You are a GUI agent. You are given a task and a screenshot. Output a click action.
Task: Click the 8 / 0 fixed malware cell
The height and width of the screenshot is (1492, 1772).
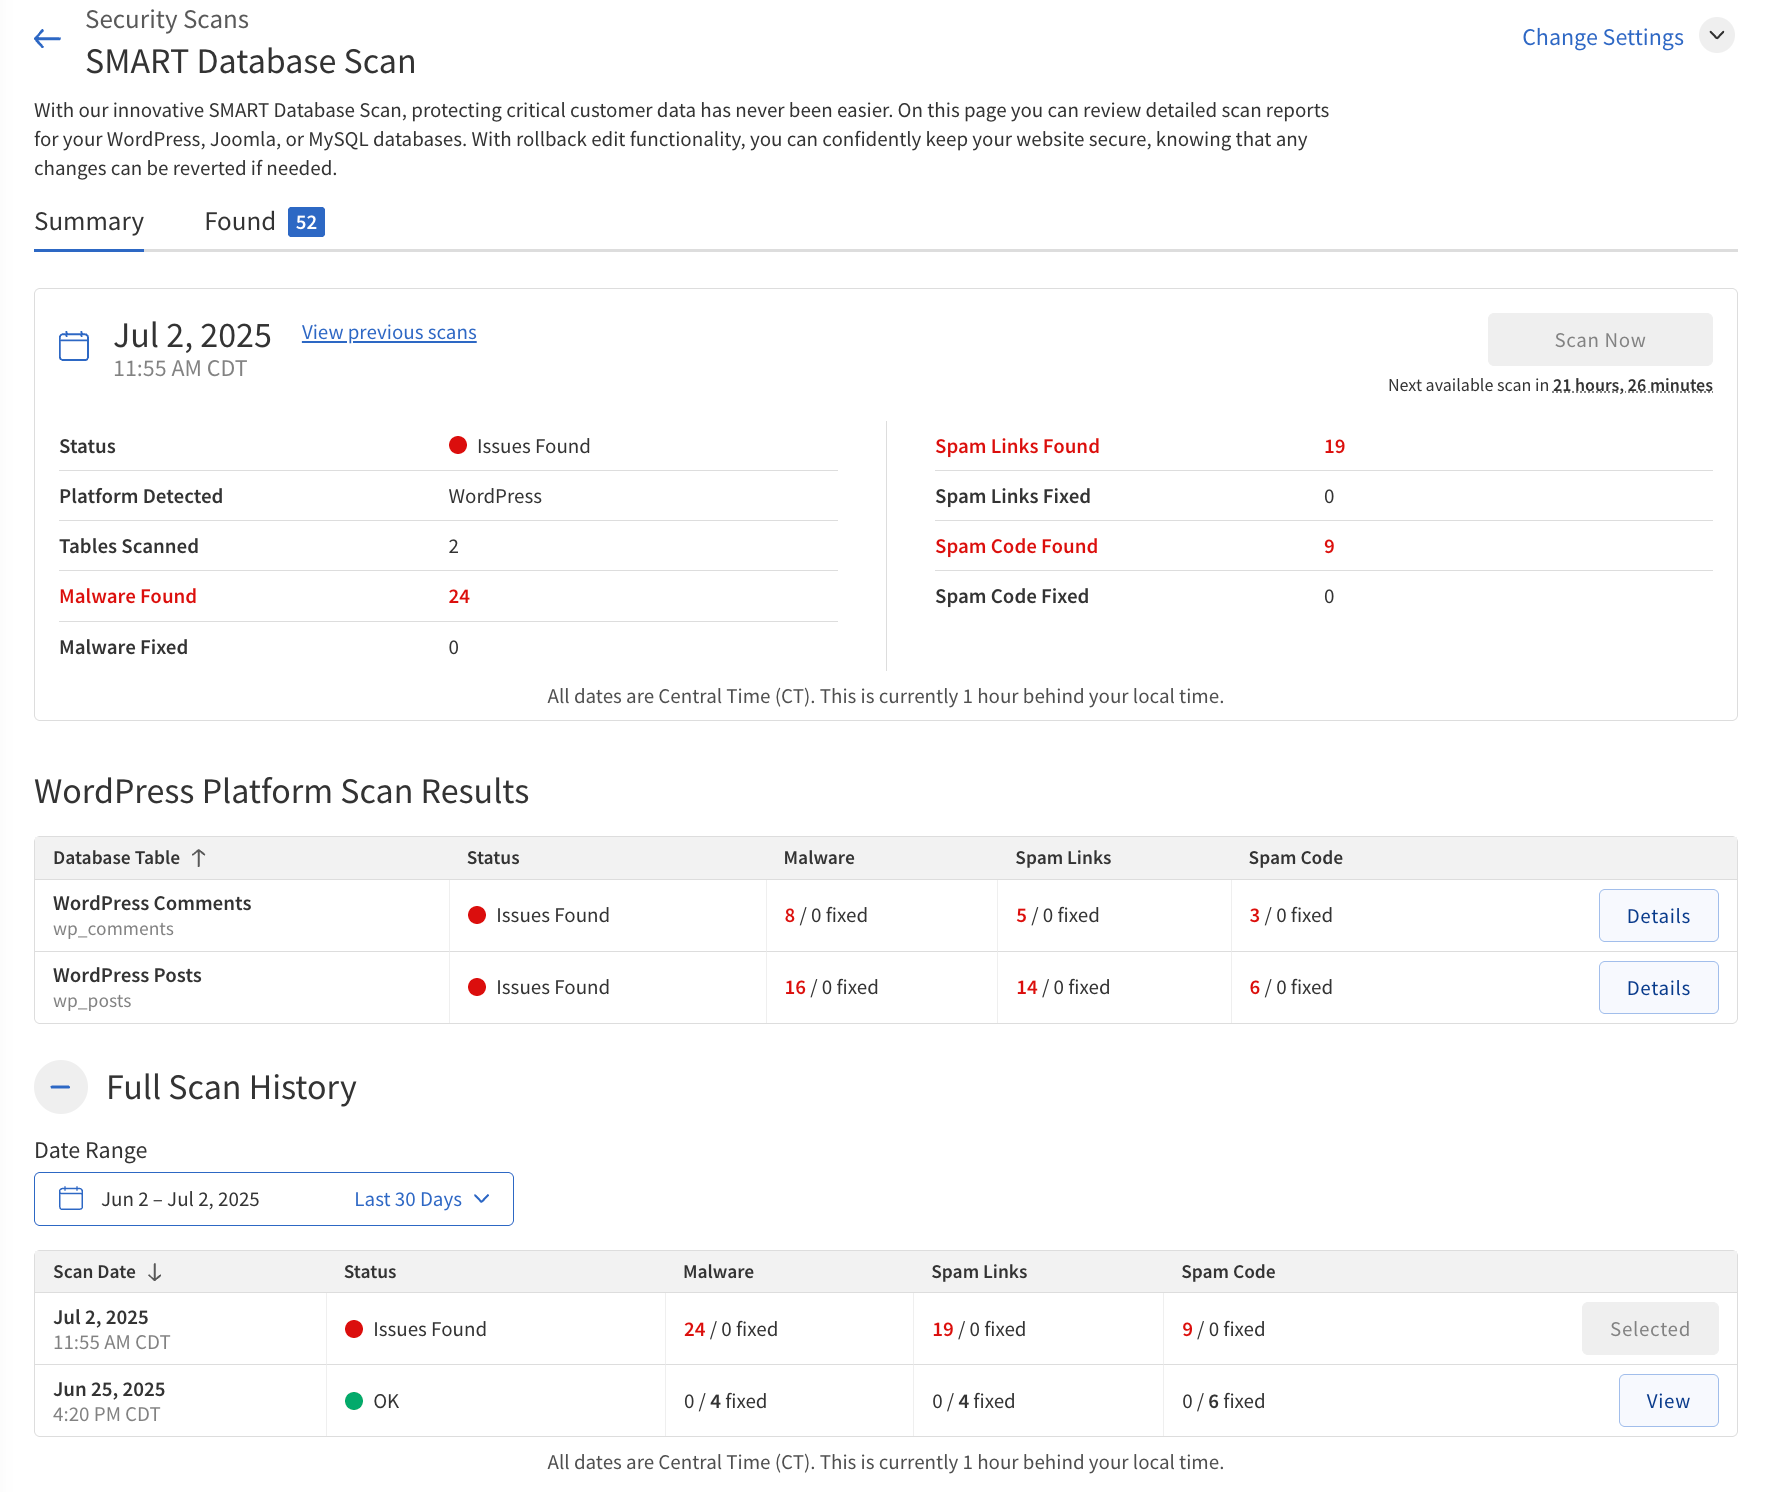(826, 915)
